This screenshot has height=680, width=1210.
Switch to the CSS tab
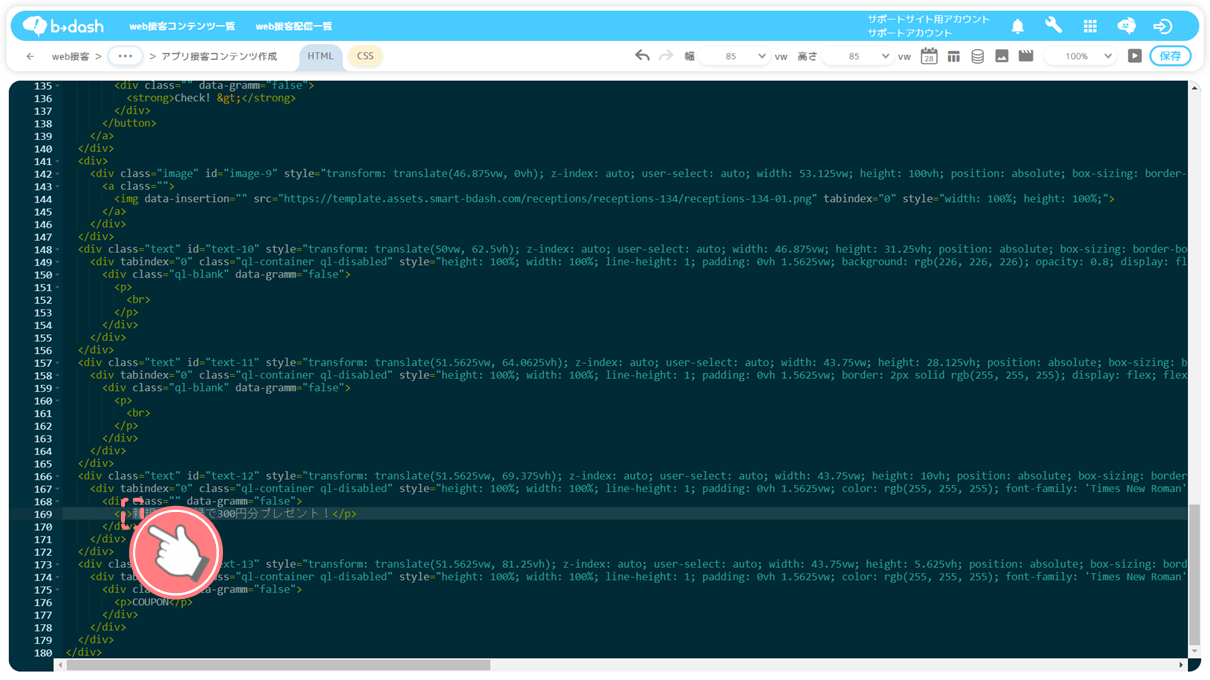[365, 56]
